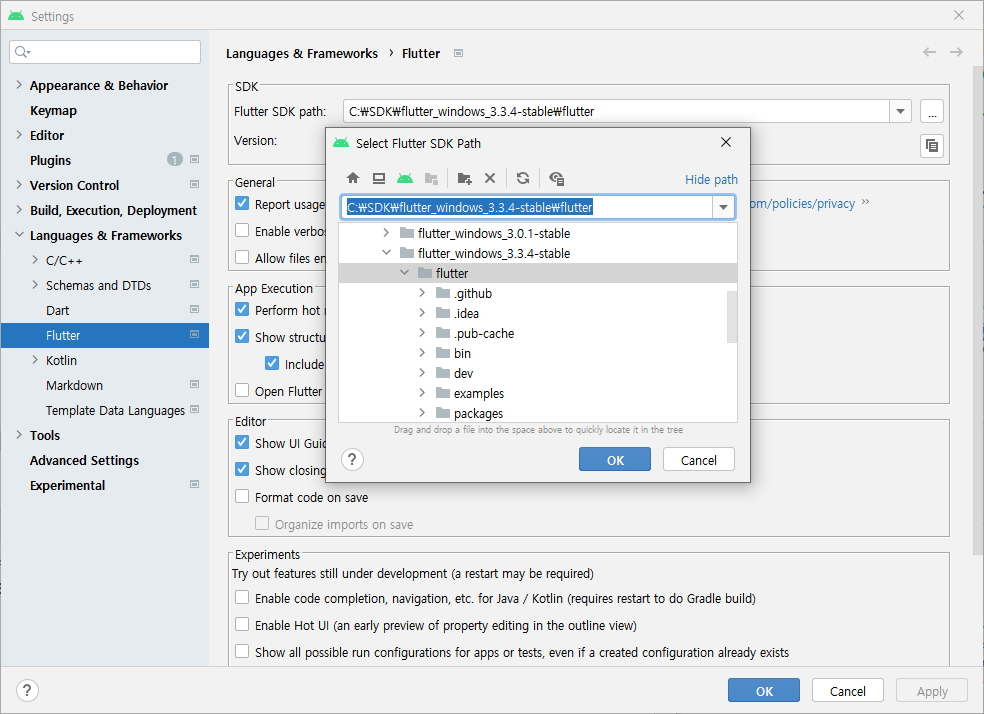The image size is (984, 714).
Task: Refresh the folder tree
Action: coord(523,178)
